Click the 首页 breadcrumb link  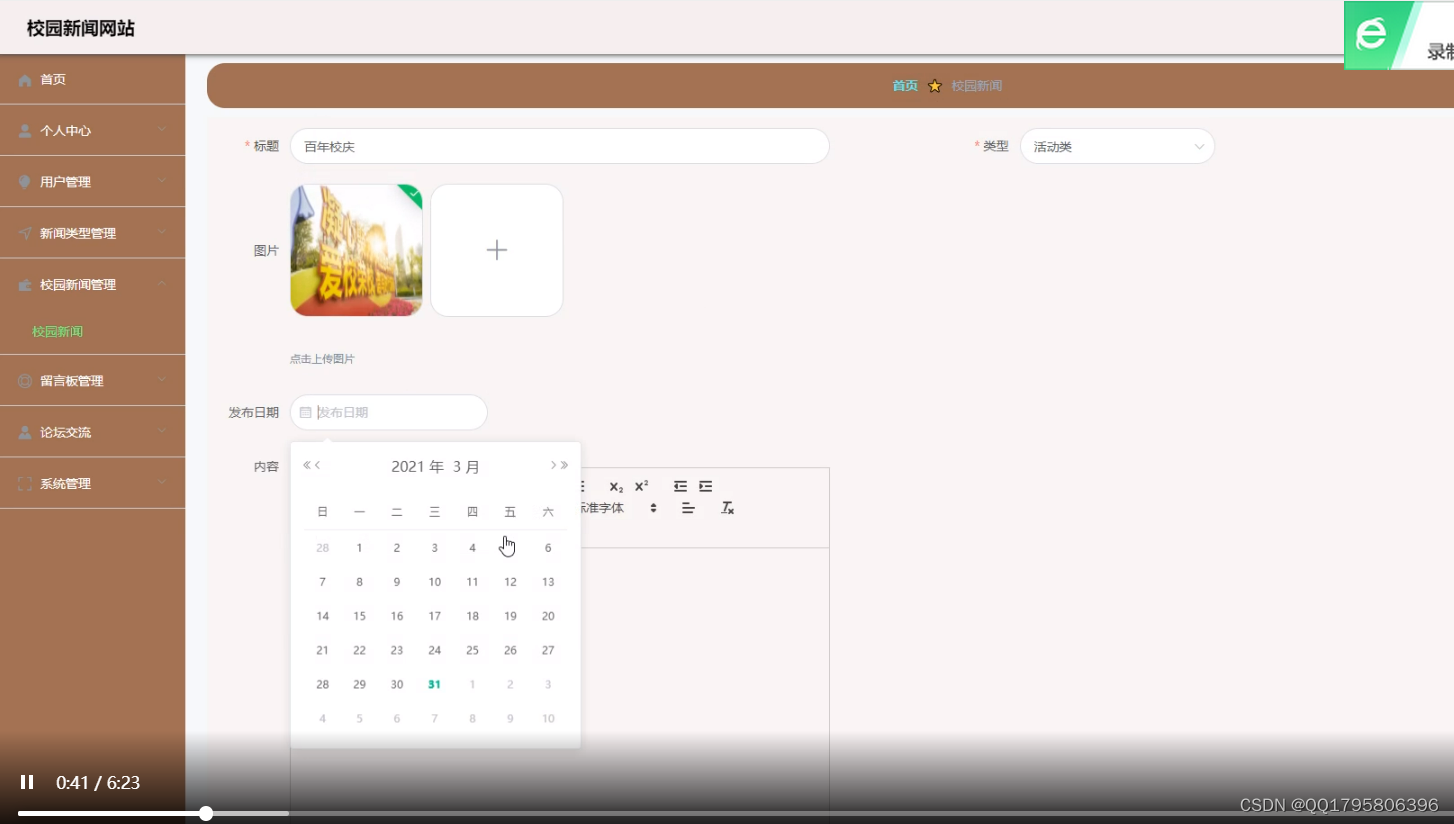pyautogui.click(x=905, y=86)
